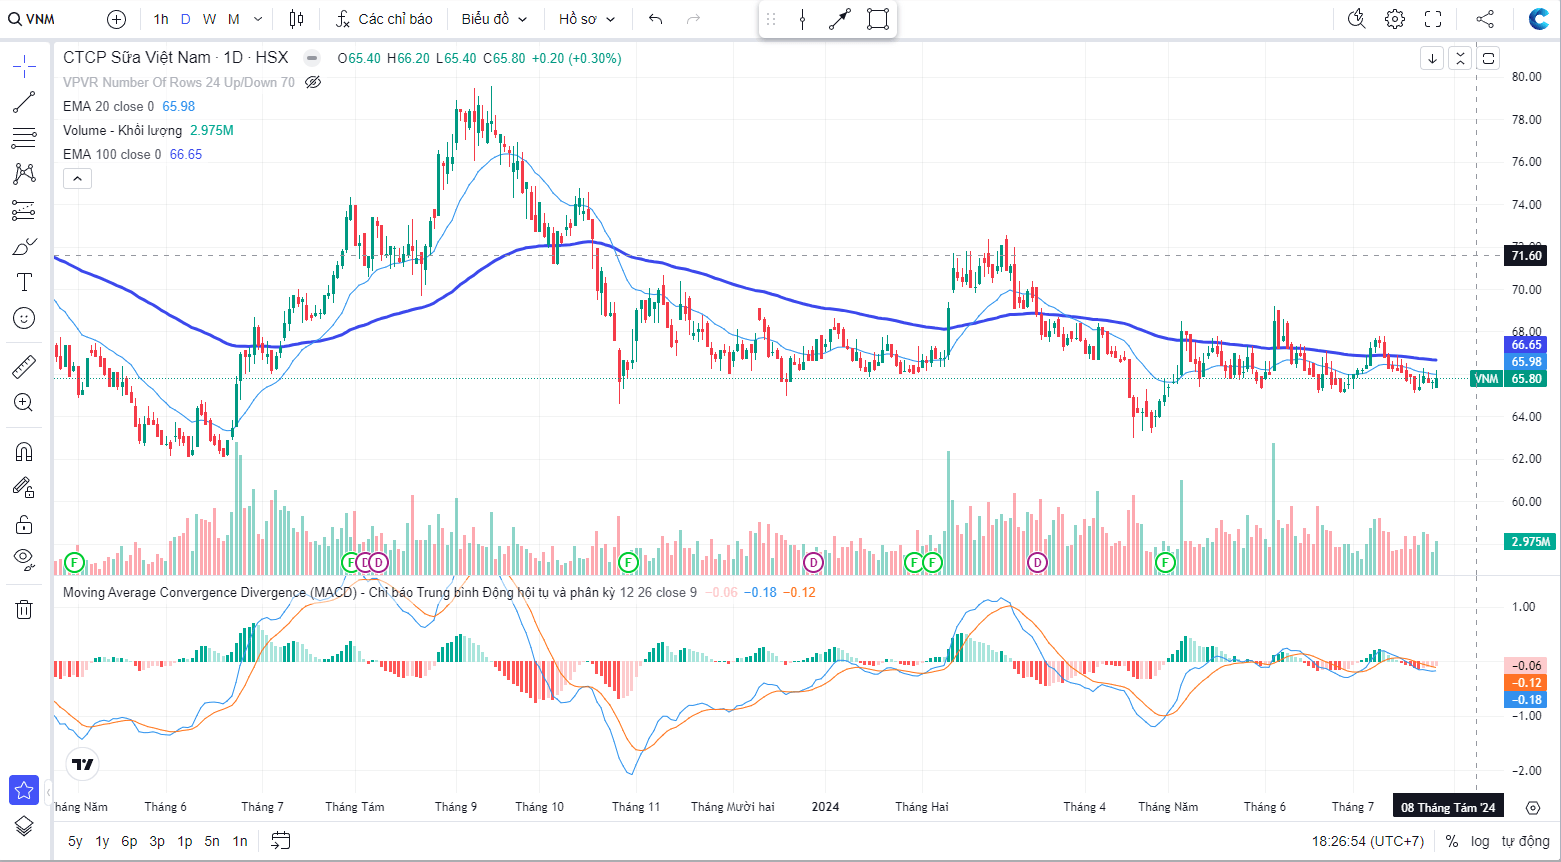Screen dimensions: 1561x862
Task: Toggle fullscreen mode
Action: pyautogui.click(x=1433, y=19)
